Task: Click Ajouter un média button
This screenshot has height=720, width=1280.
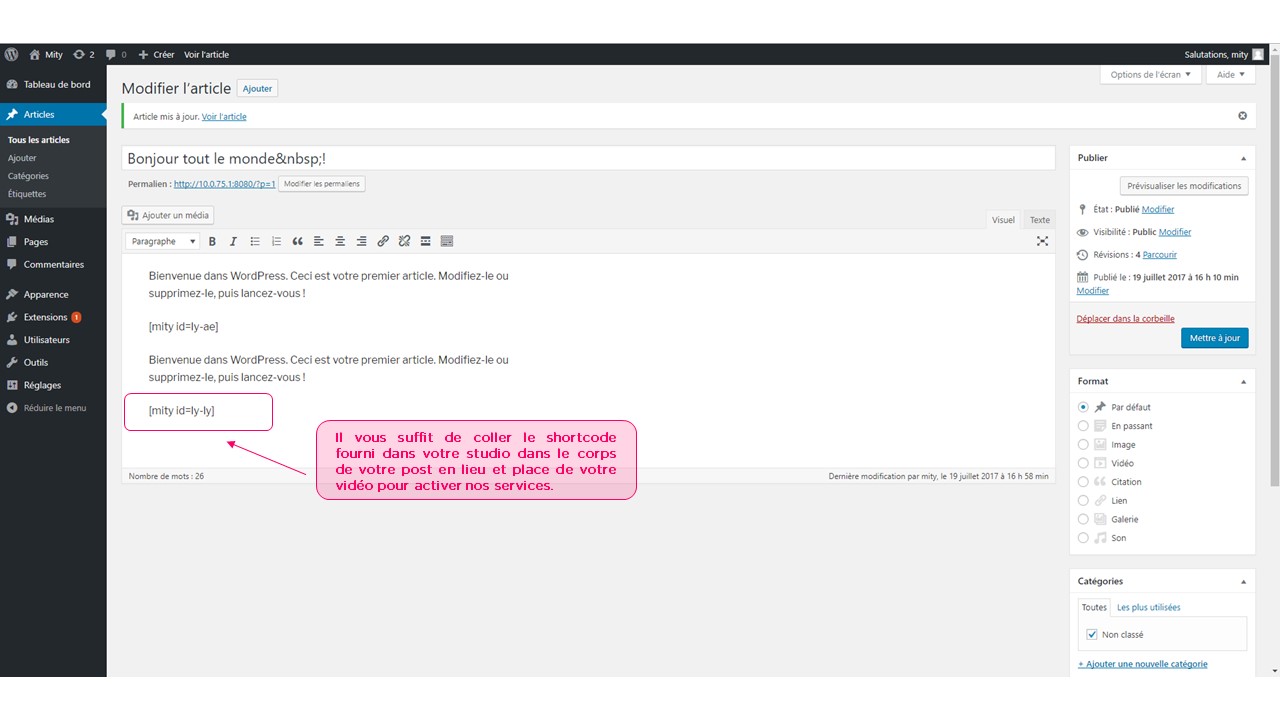Action: pos(168,215)
